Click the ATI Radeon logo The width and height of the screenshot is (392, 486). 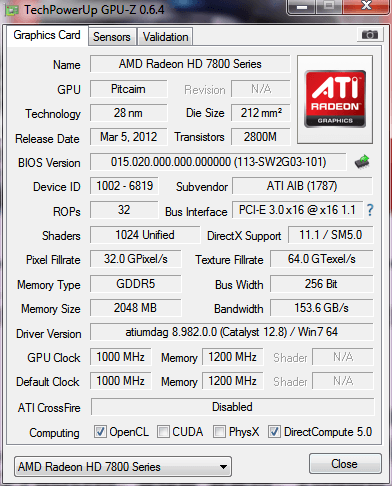pyautogui.click(x=335, y=99)
